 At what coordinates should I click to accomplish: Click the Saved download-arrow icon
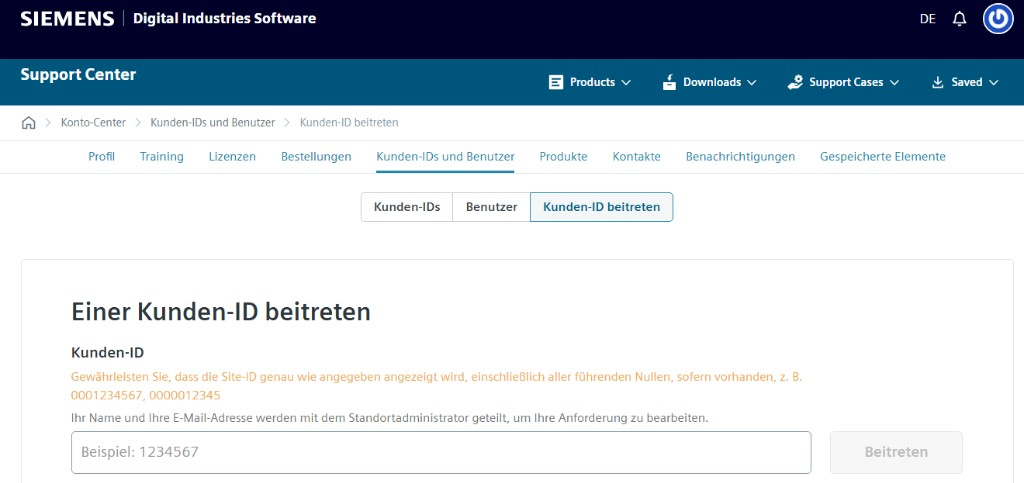938,82
